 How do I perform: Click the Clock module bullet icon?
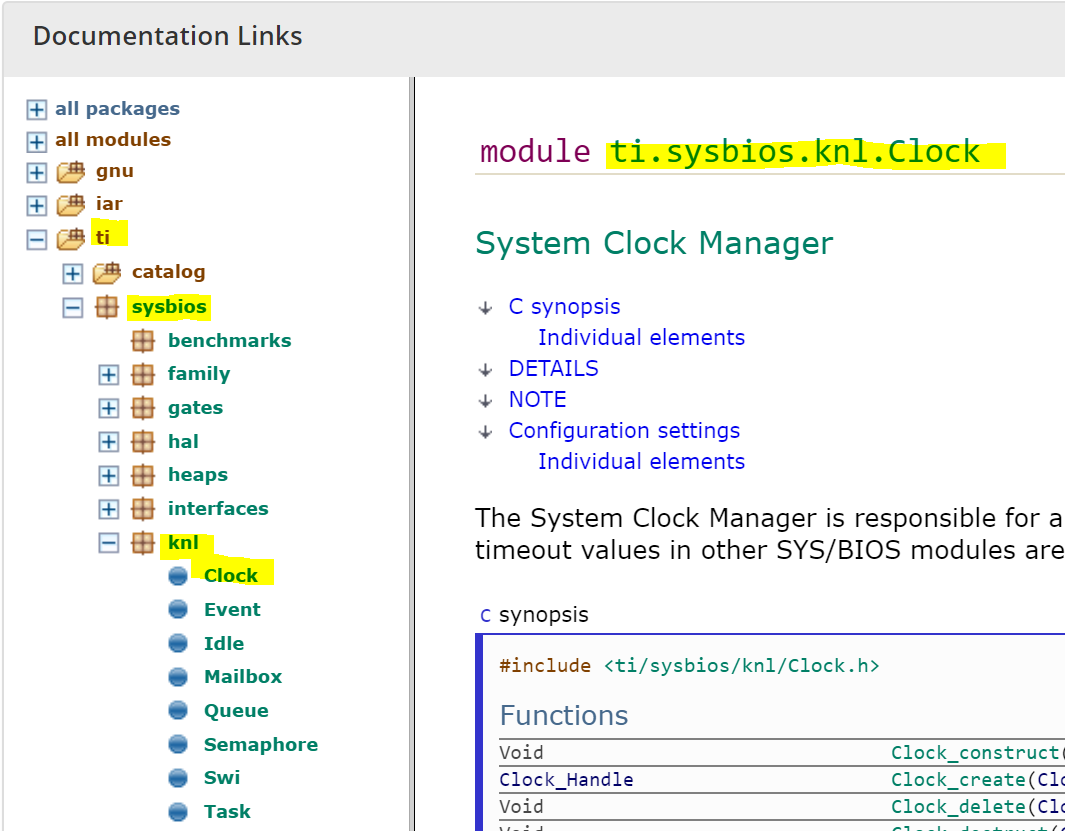[178, 576]
